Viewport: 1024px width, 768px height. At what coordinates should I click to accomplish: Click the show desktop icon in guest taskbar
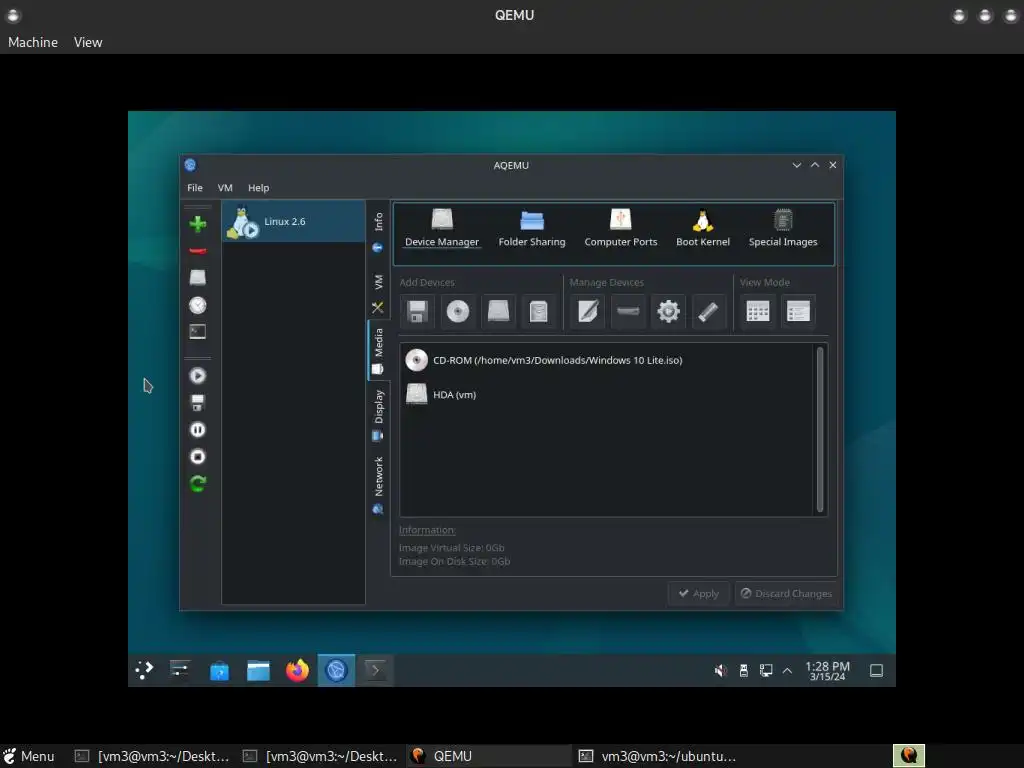(x=876, y=671)
